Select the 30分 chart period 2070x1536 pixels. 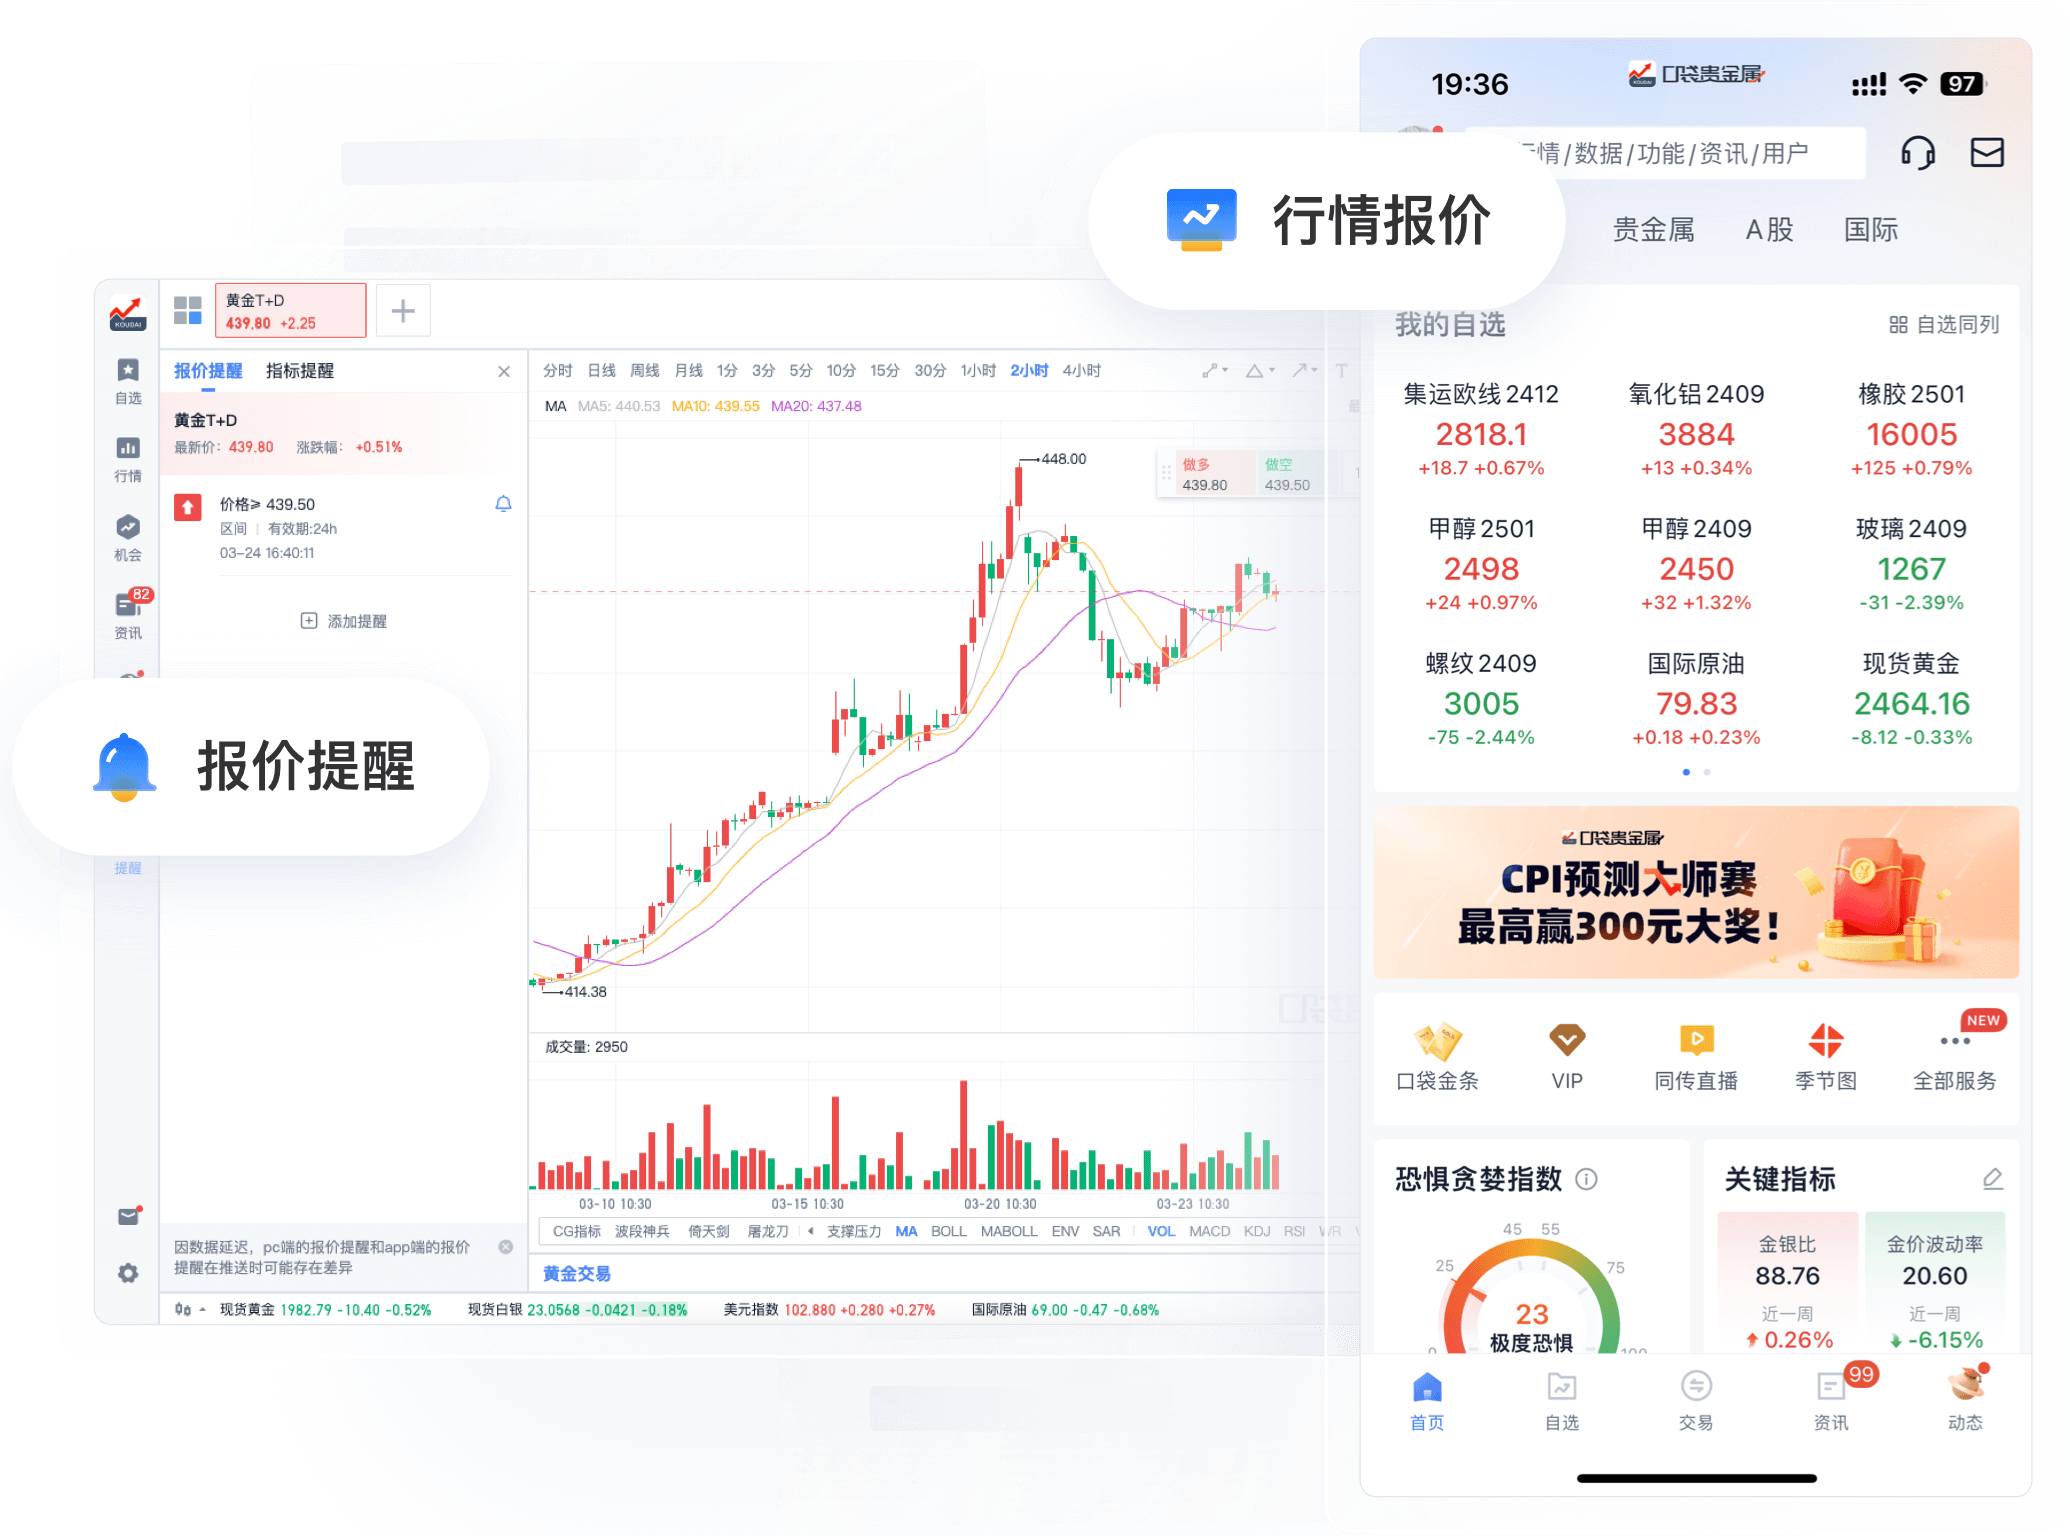pyautogui.click(x=930, y=371)
